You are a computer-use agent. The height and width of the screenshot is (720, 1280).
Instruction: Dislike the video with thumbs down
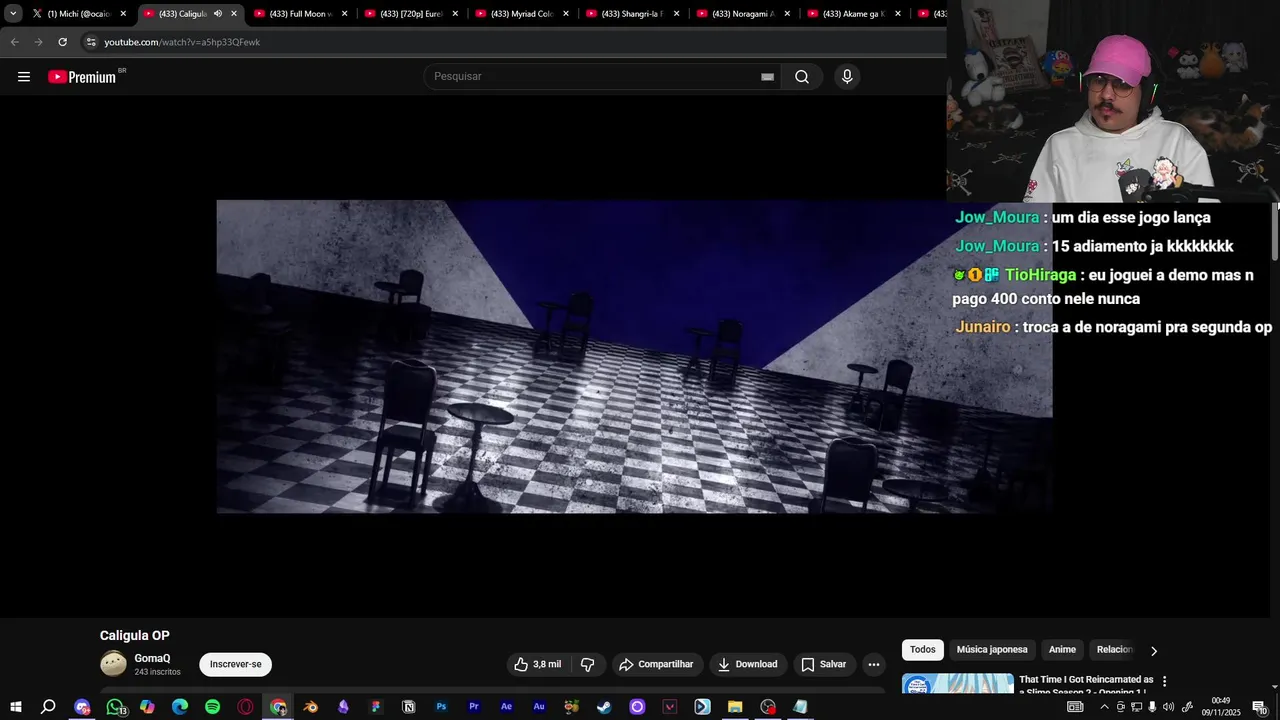[588, 664]
